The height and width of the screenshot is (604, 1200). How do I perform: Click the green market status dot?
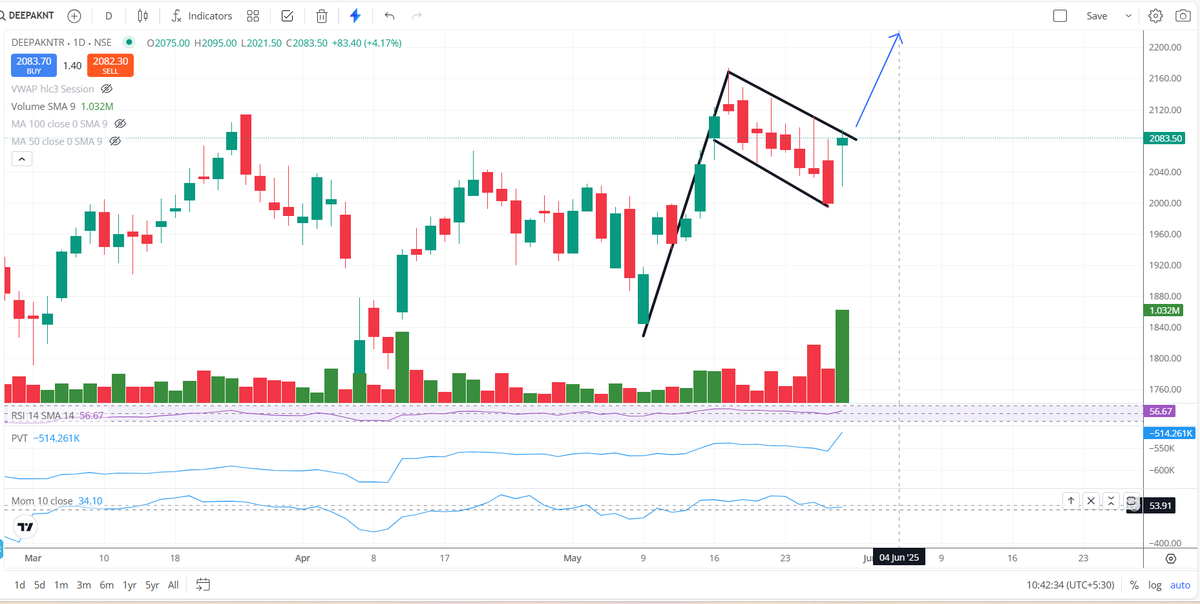129,43
